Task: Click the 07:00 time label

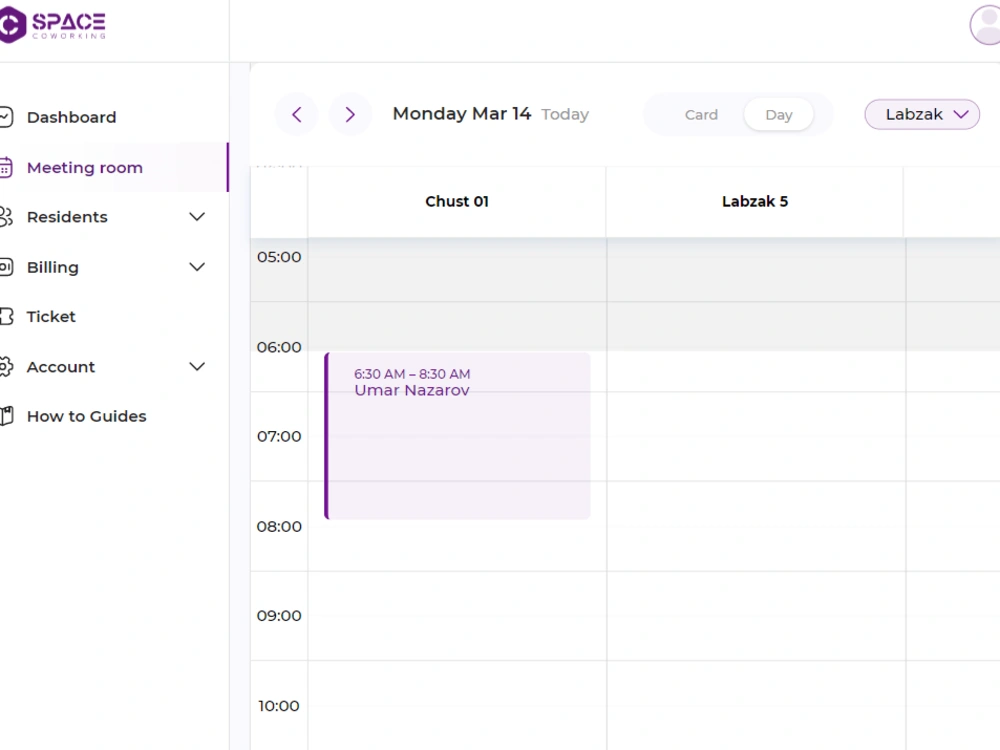Action: click(279, 437)
